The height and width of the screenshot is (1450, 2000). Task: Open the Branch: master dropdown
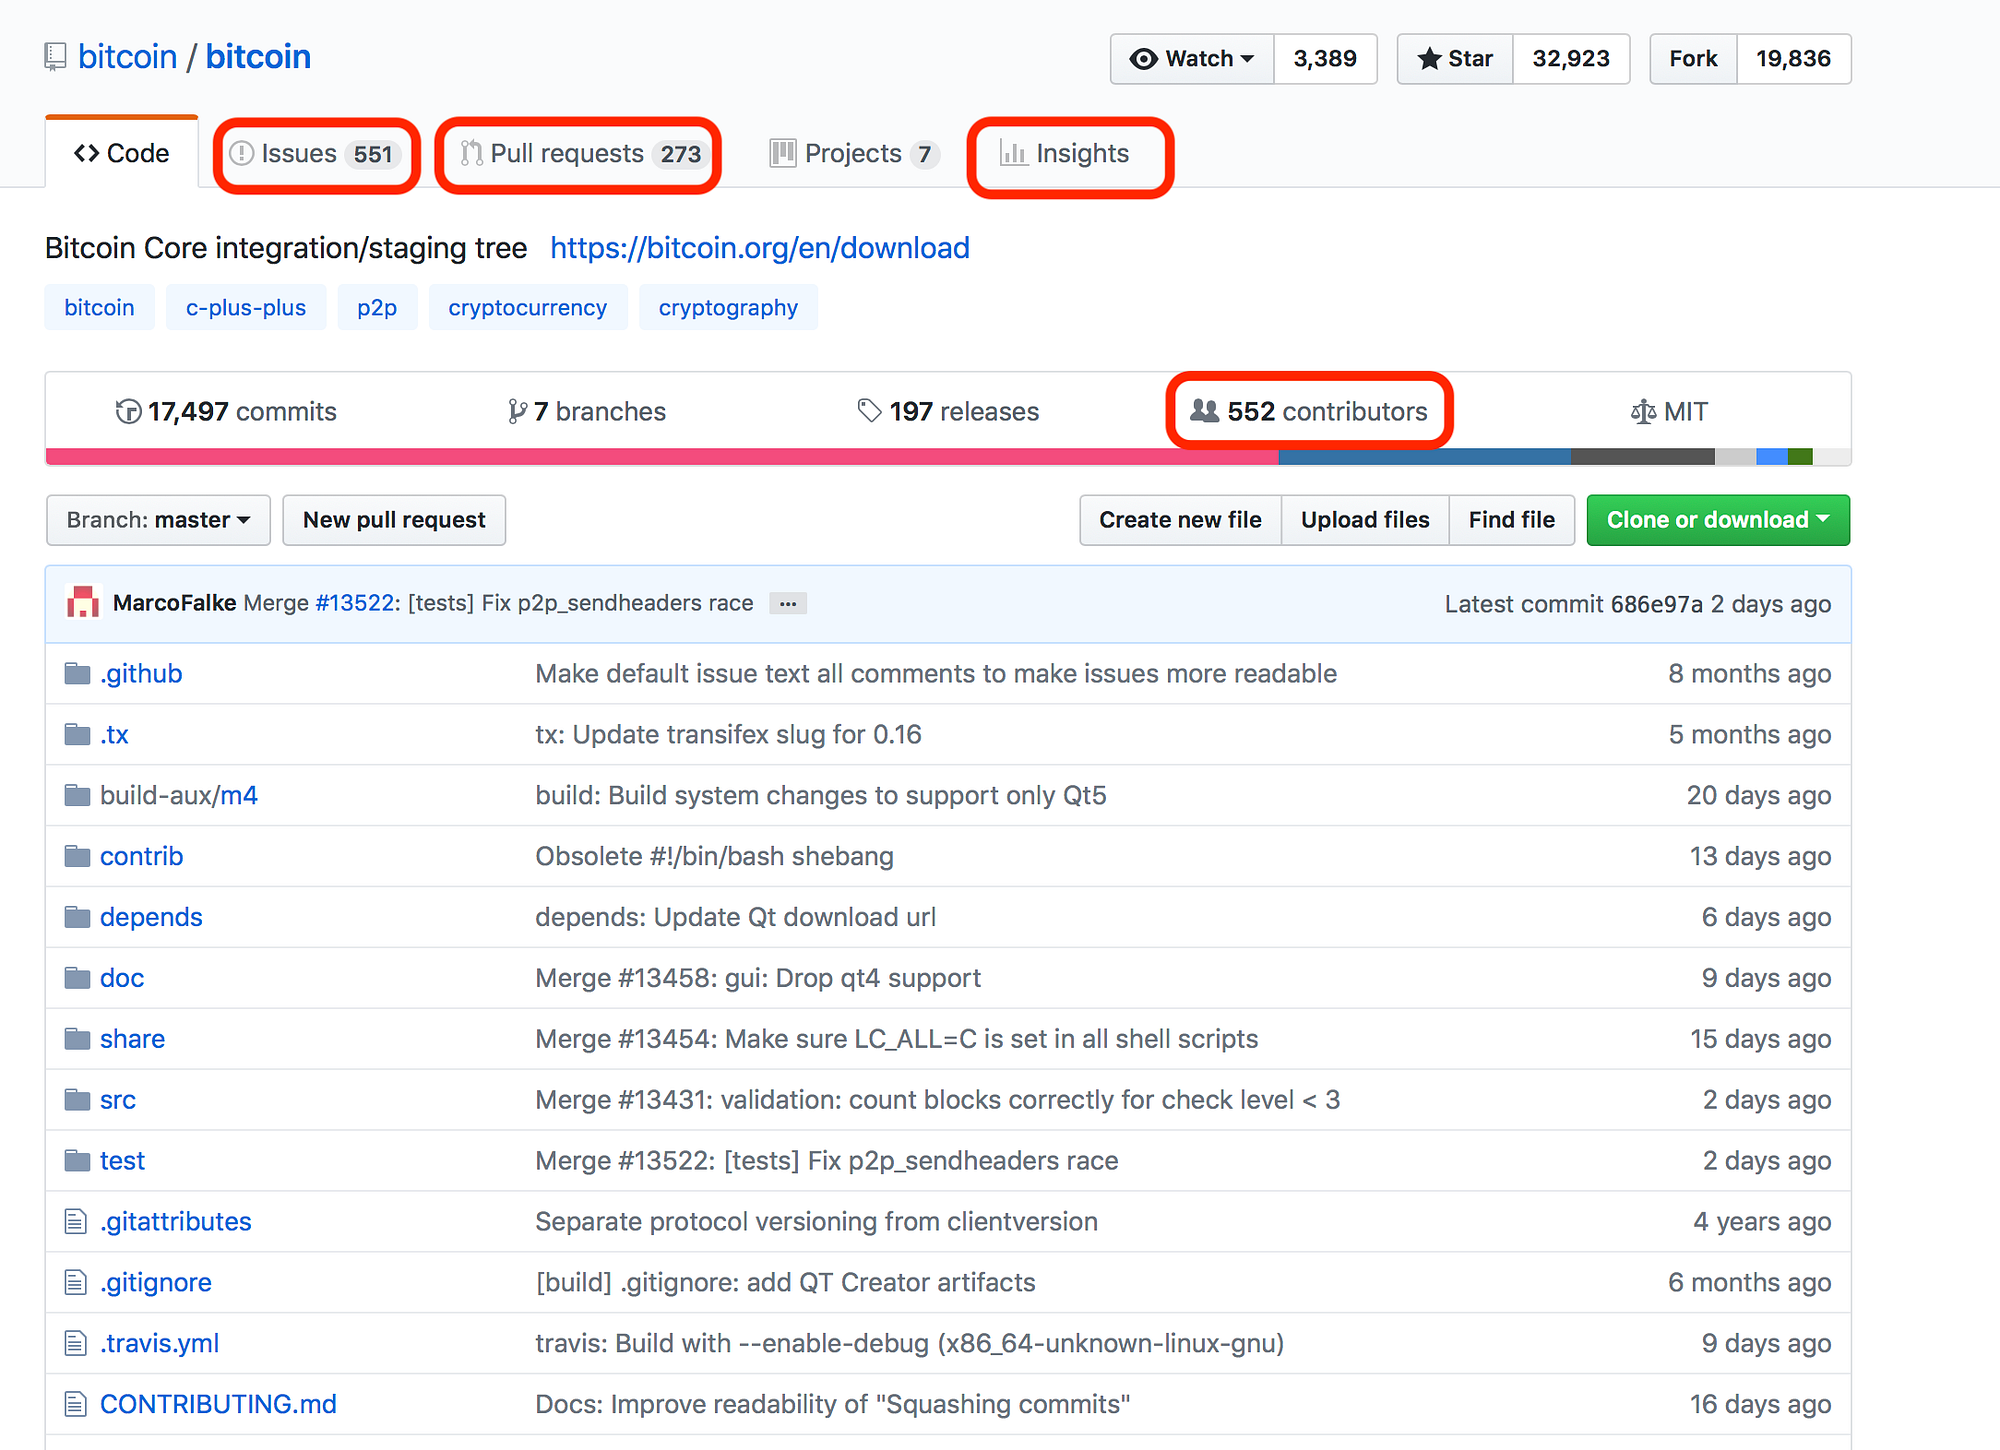[158, 521]
